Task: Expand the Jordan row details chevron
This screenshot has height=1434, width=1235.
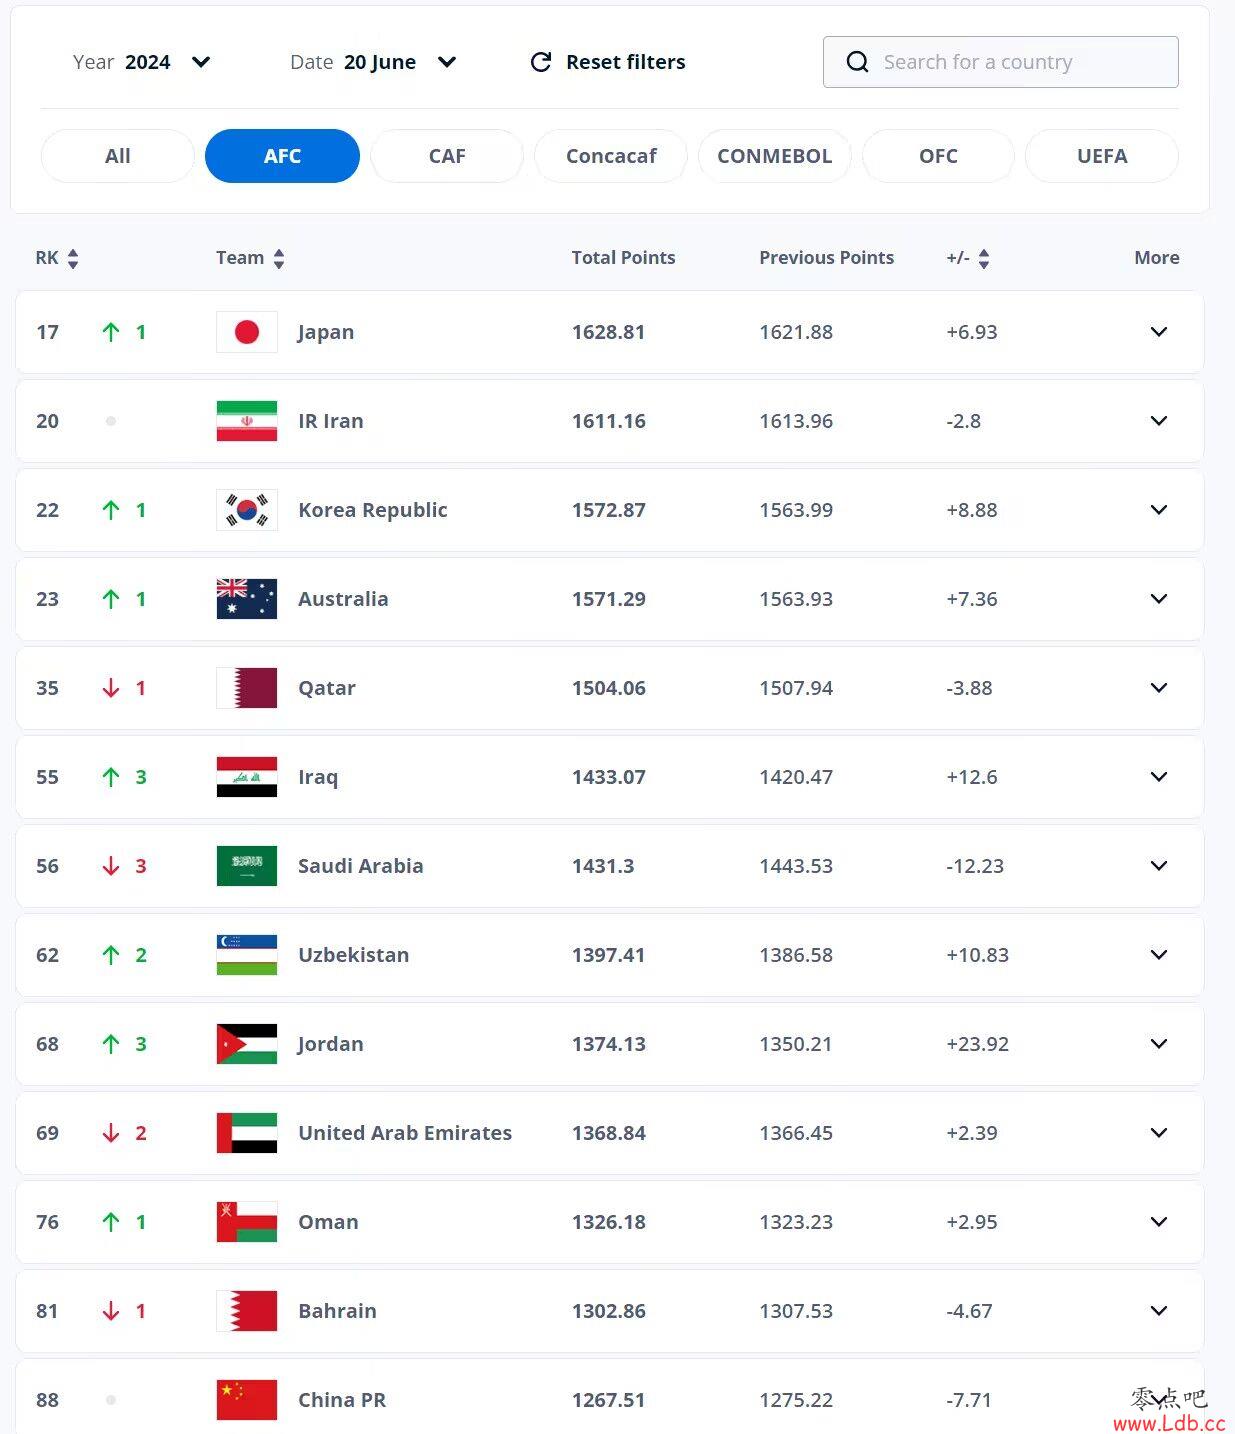Action: click(1159, 1044)
